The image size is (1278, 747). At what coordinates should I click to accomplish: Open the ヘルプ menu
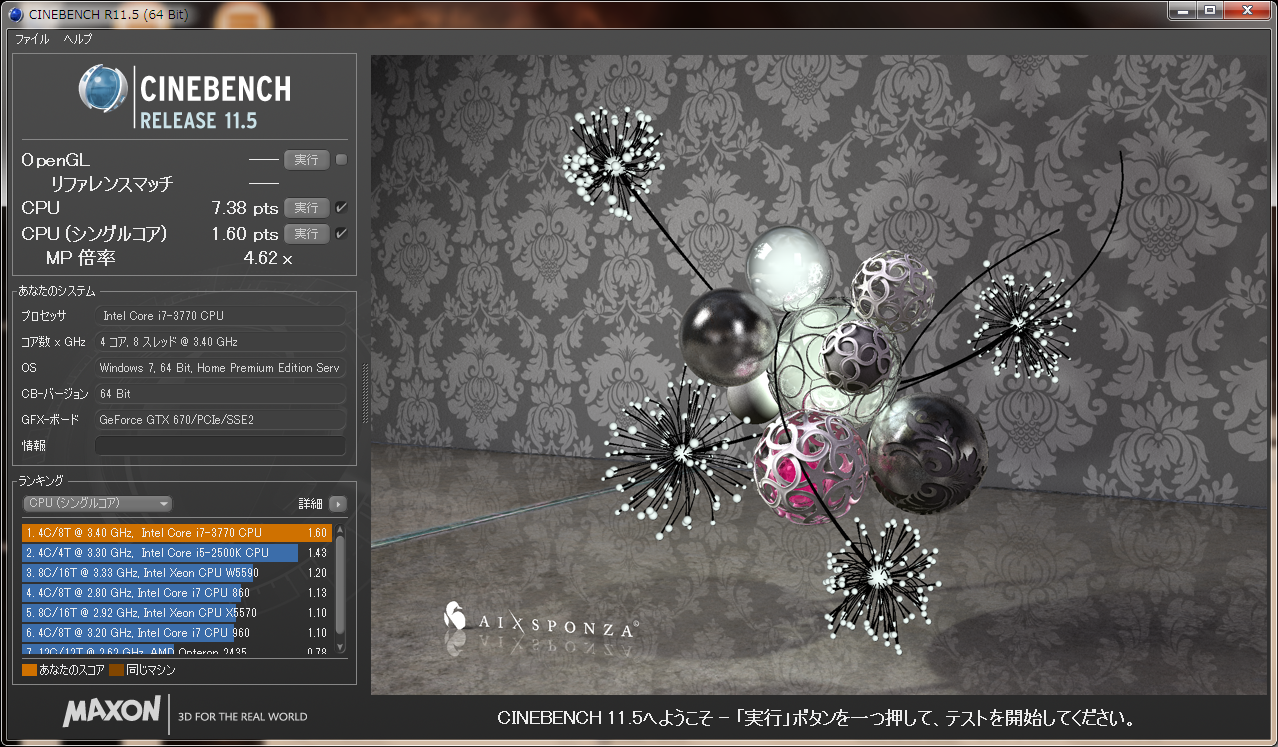[x=77, y=39]
